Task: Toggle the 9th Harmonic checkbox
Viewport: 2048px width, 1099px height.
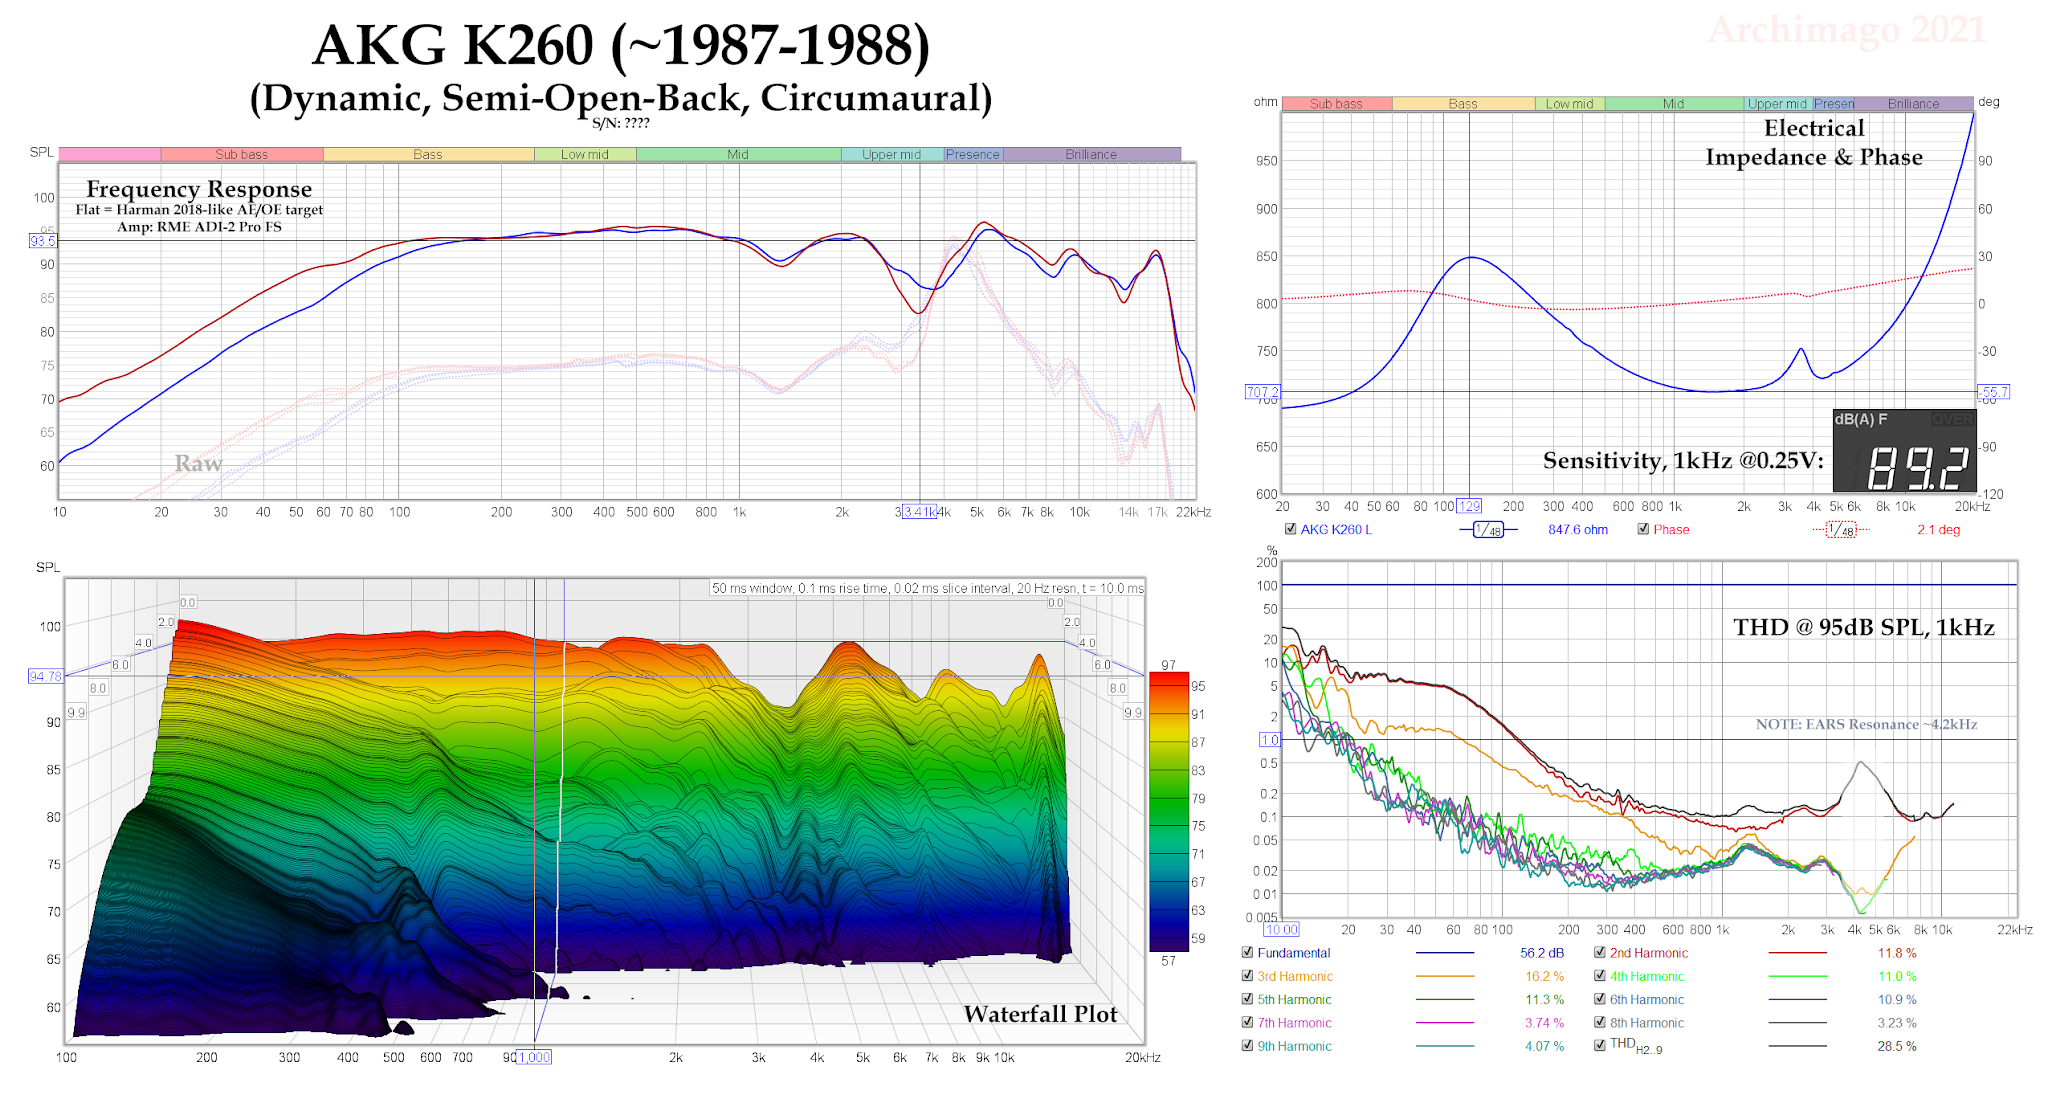Action: 1247,1045
